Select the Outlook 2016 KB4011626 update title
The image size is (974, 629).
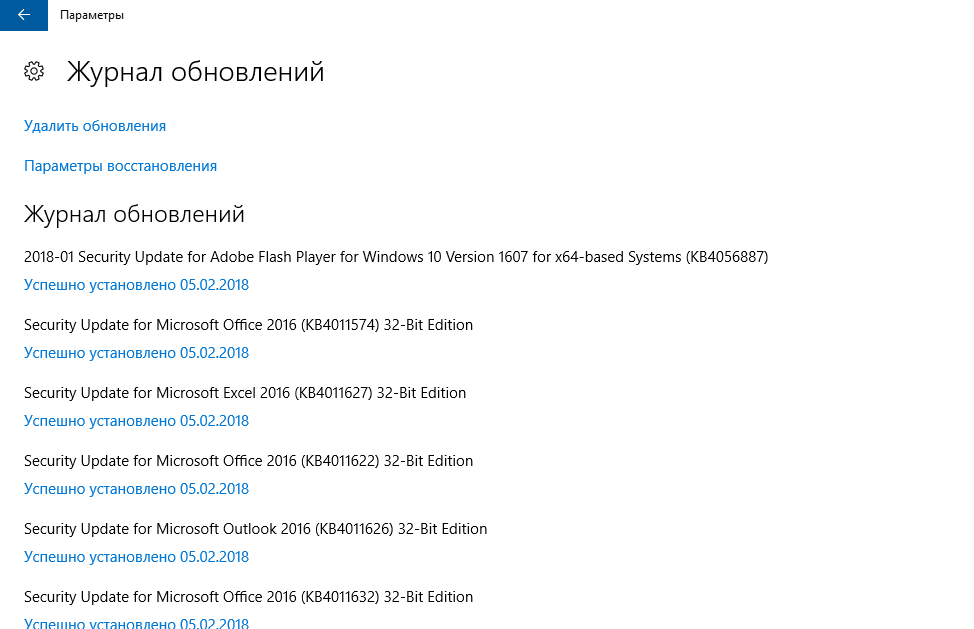[x=256, y=529]
